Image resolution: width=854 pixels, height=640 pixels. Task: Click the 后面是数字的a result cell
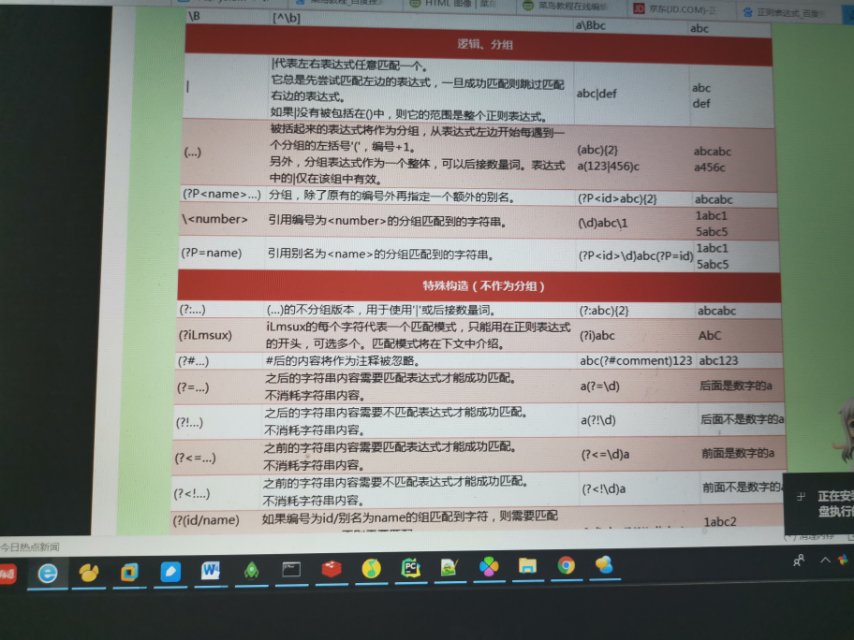click(736, 386)
